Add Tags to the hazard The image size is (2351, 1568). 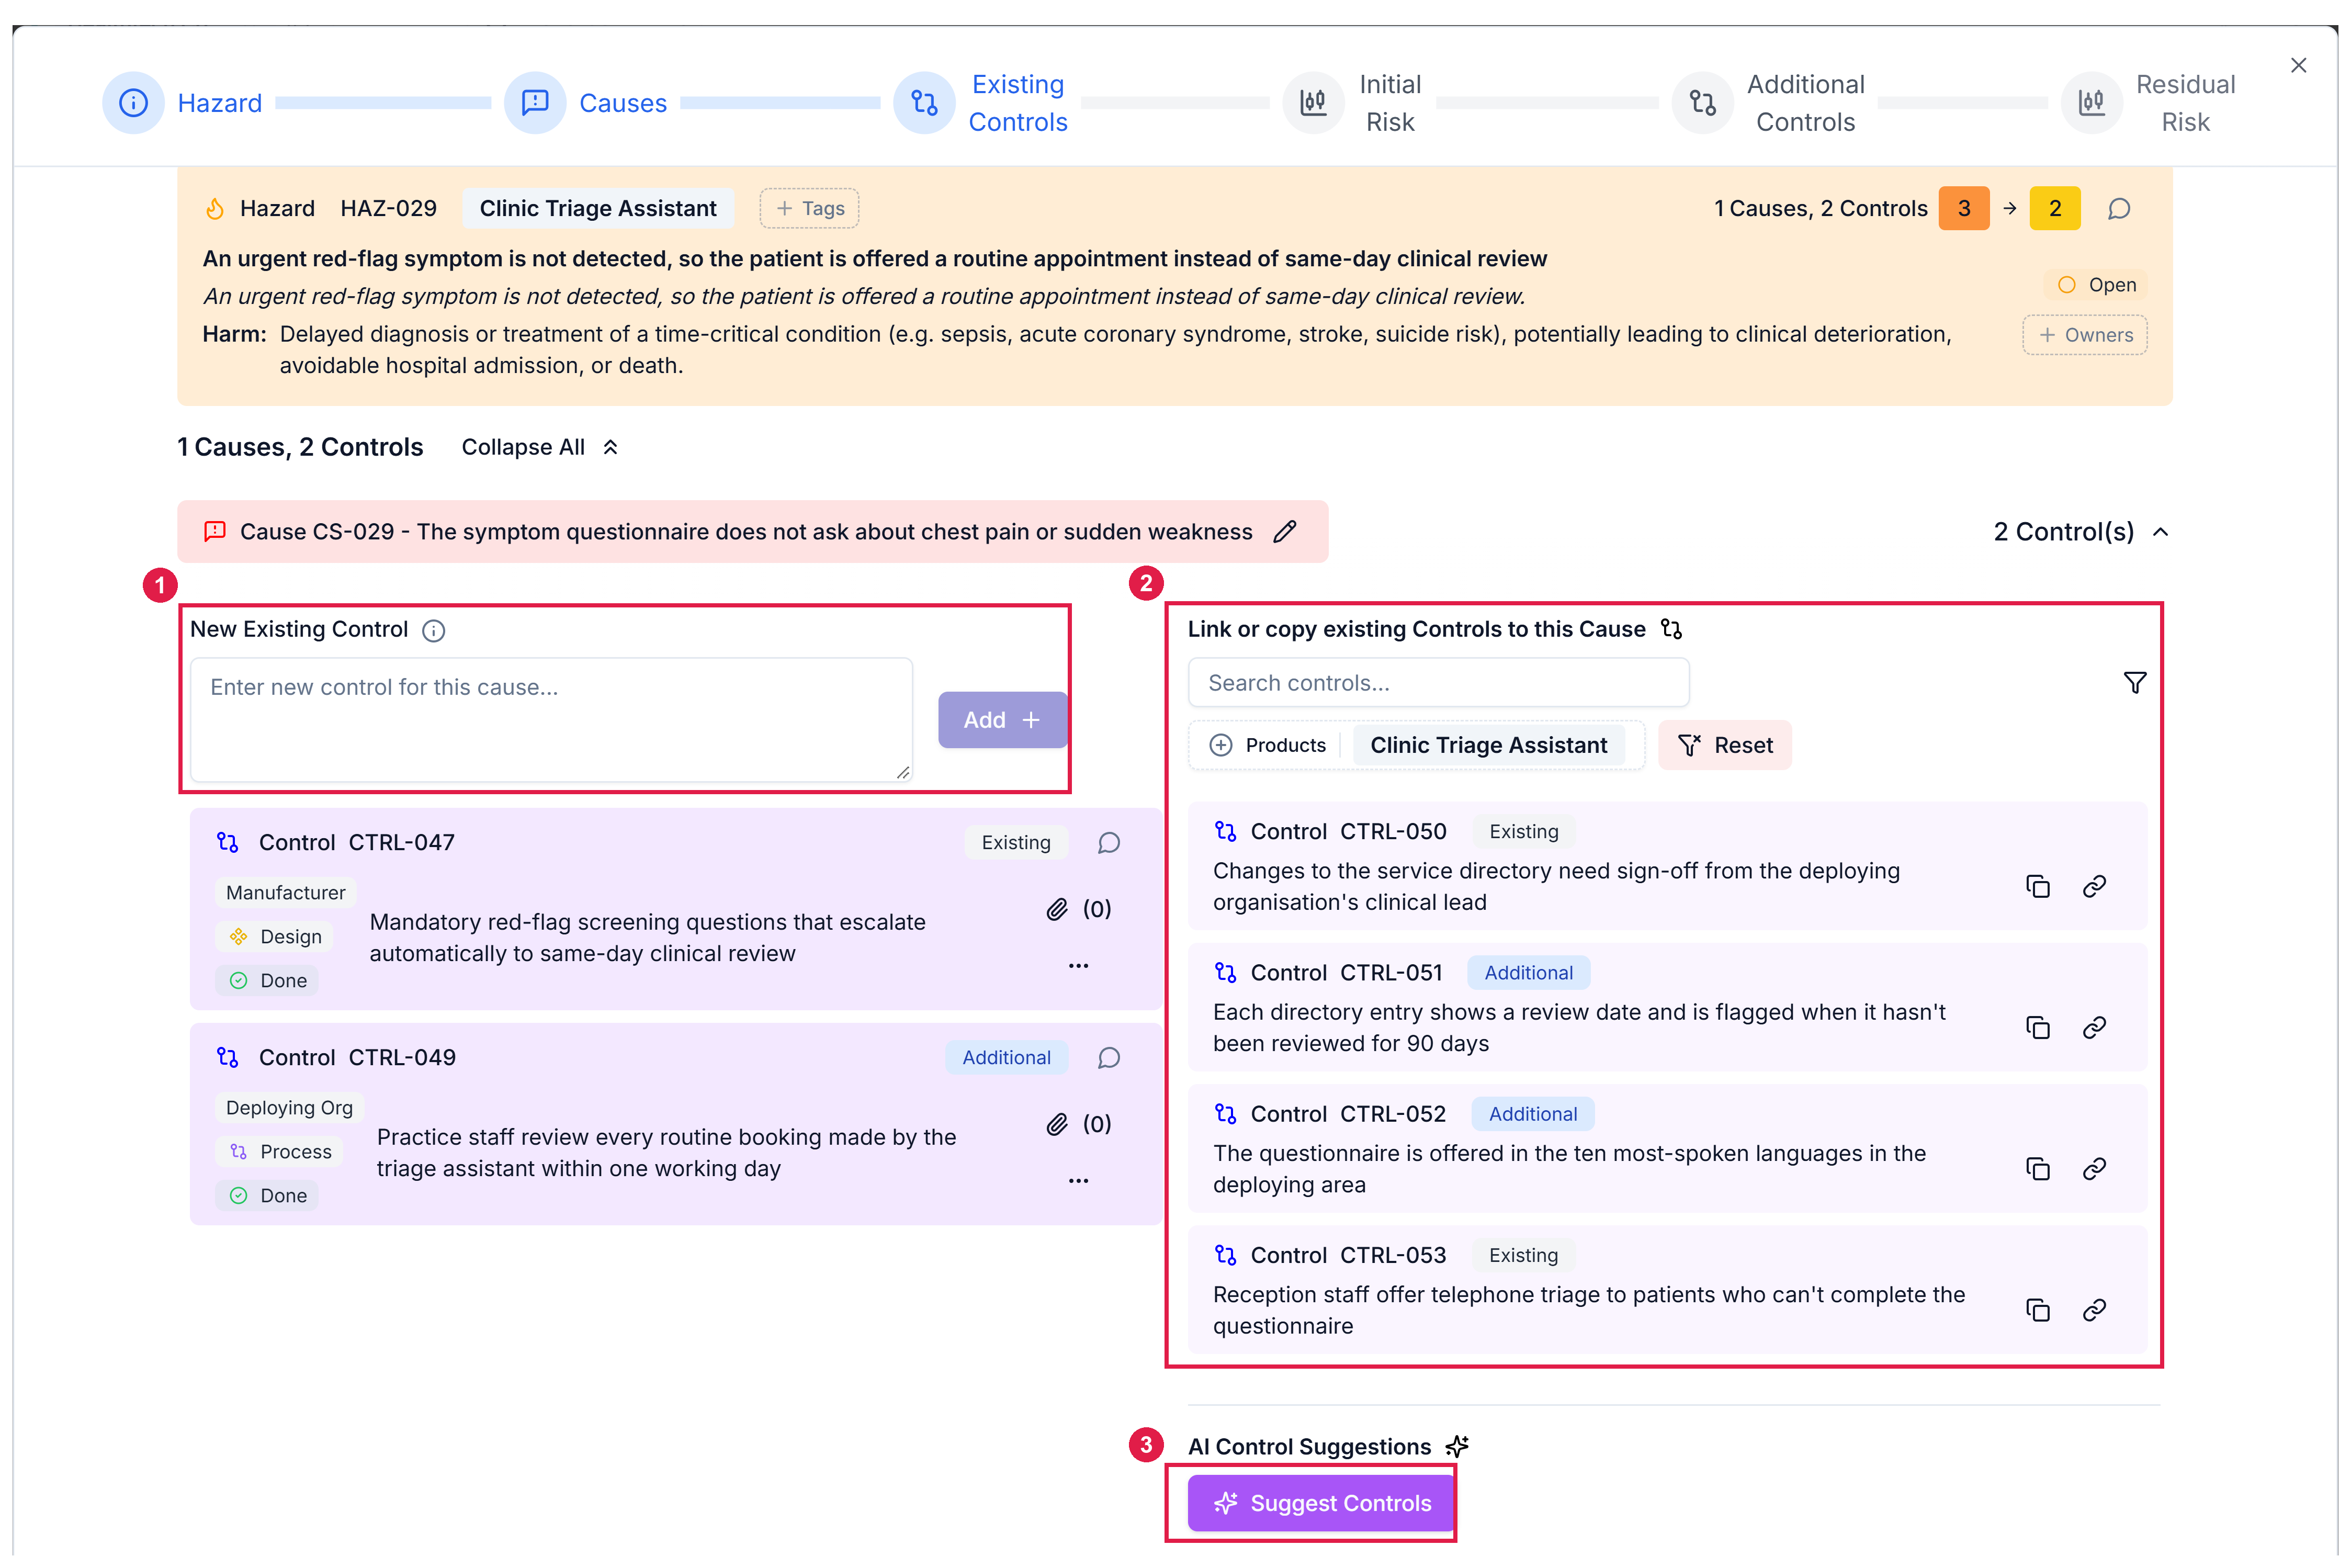(809, 209)
